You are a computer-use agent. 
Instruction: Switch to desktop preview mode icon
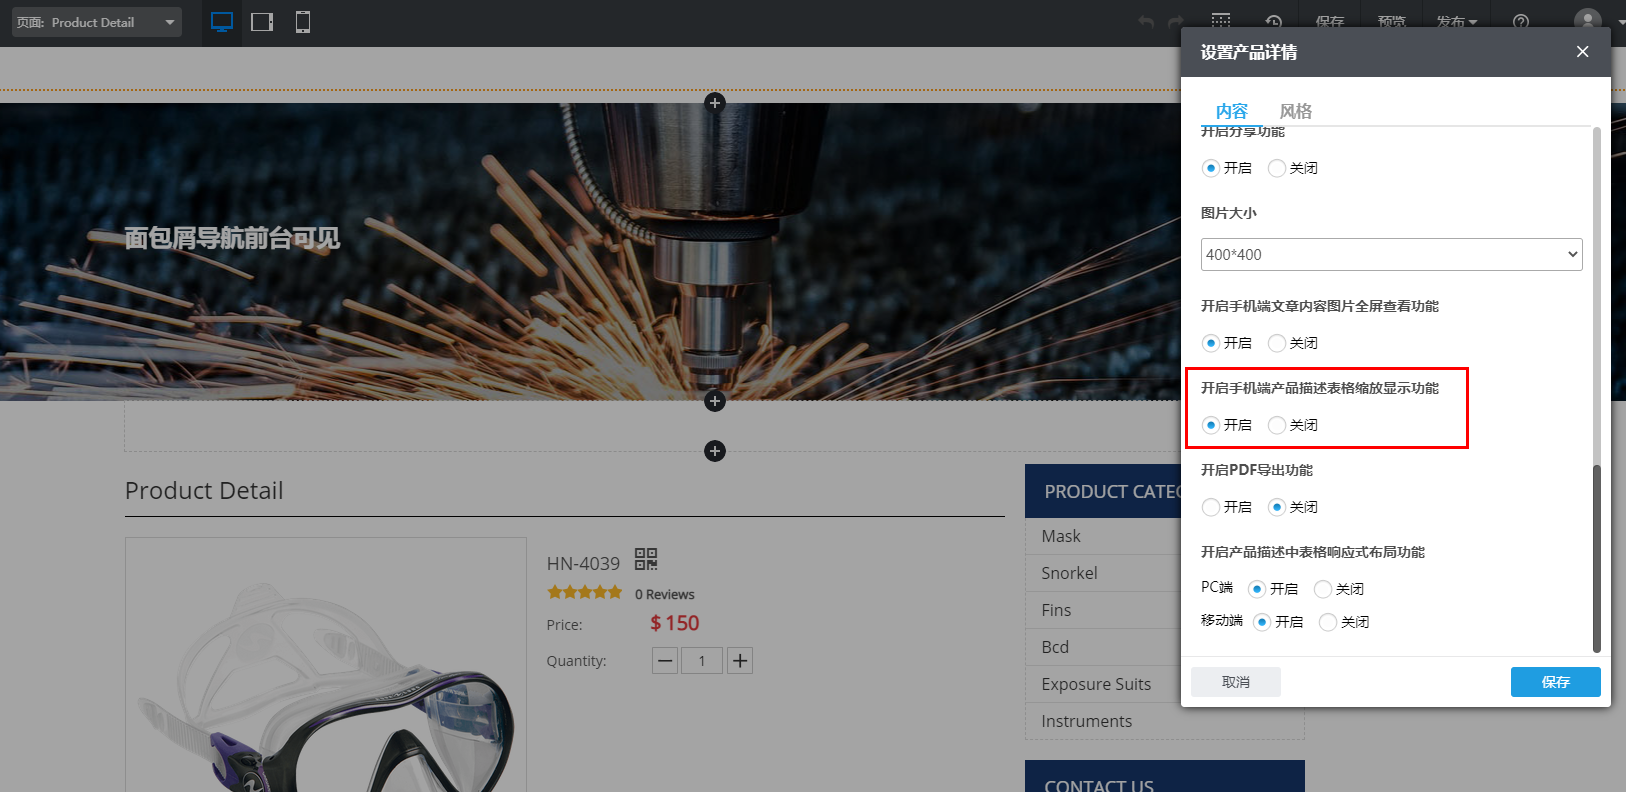[222, 22]
